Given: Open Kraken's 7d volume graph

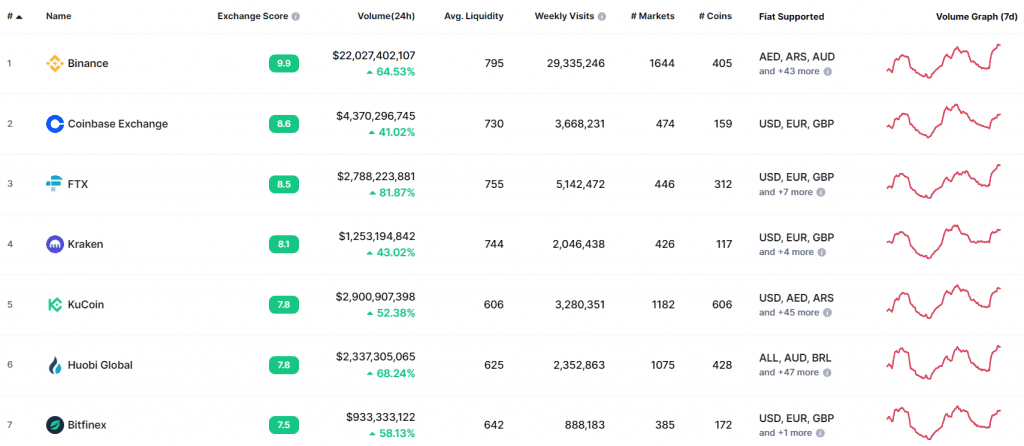Looking at the screenshot, I should point(944,242).
